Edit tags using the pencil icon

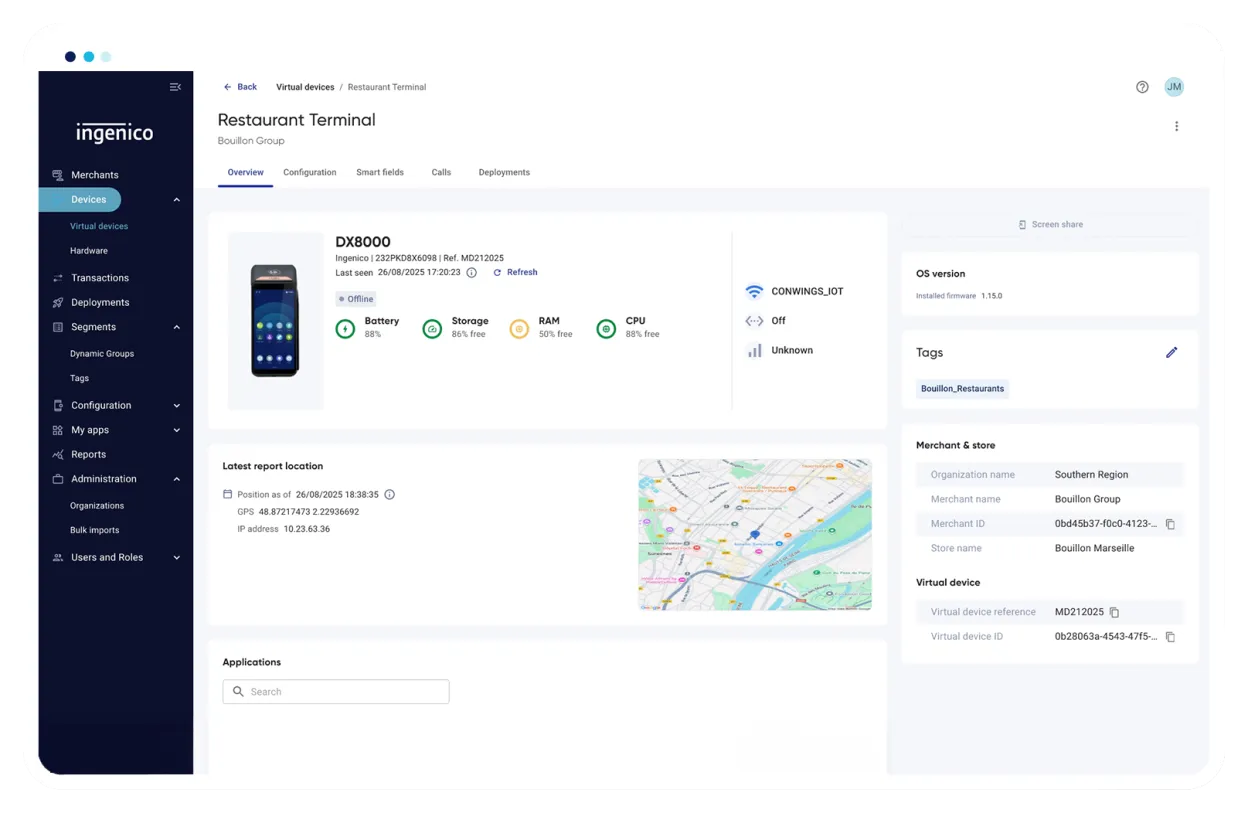(x=1171, y=352)
